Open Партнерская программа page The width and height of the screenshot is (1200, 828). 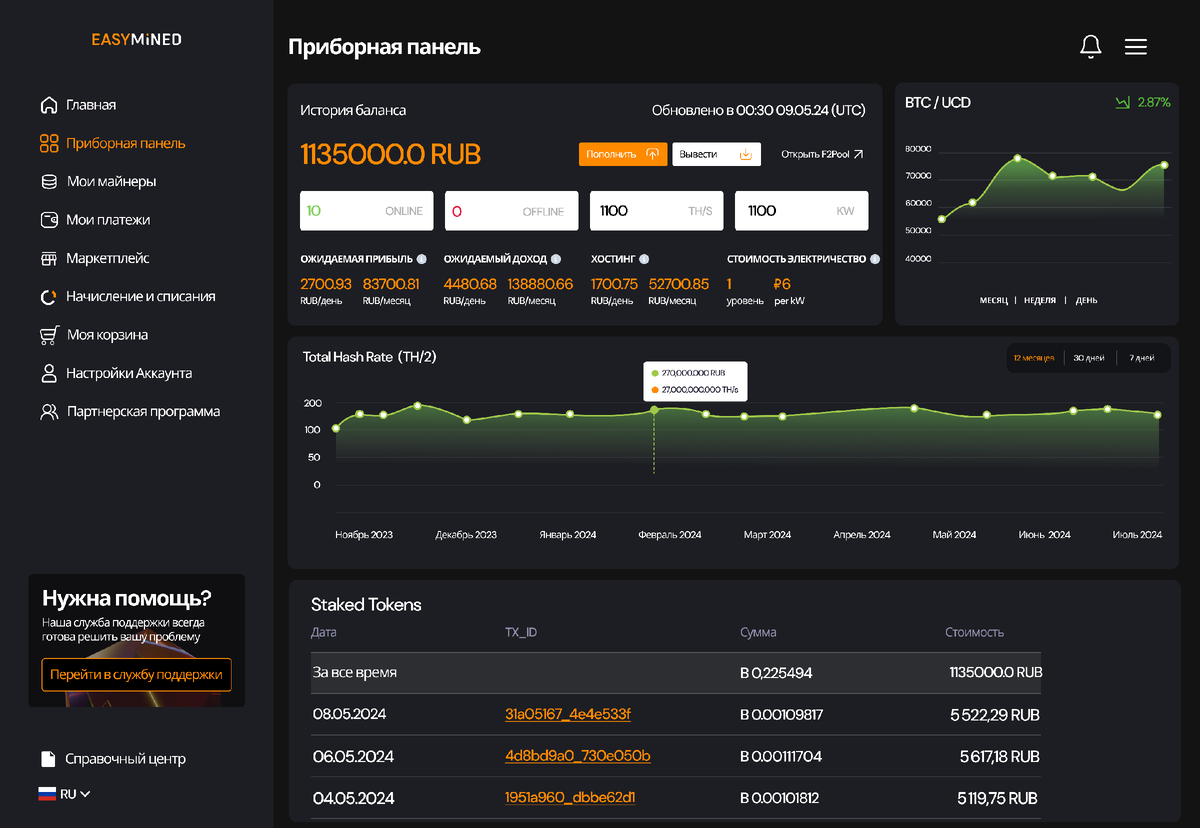(x=143, y=412)
